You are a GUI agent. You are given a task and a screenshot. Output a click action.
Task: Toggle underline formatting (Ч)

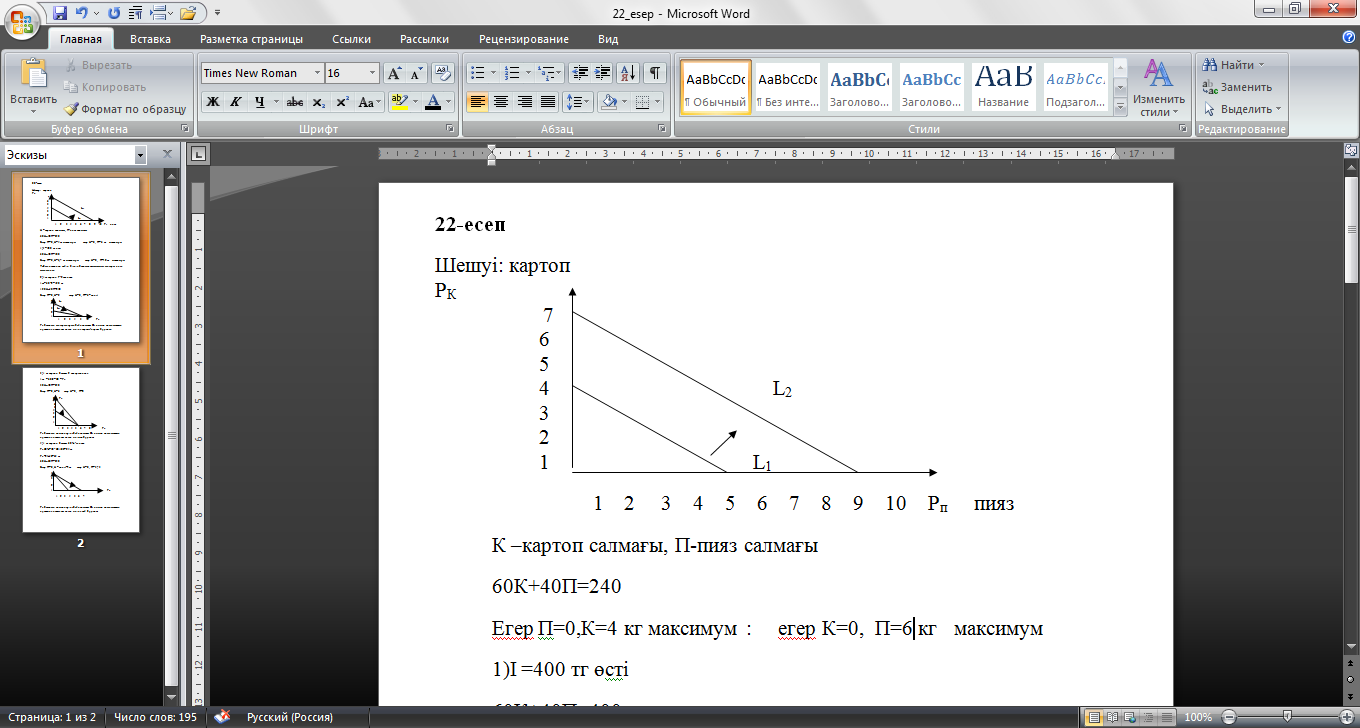coord(260,102)
